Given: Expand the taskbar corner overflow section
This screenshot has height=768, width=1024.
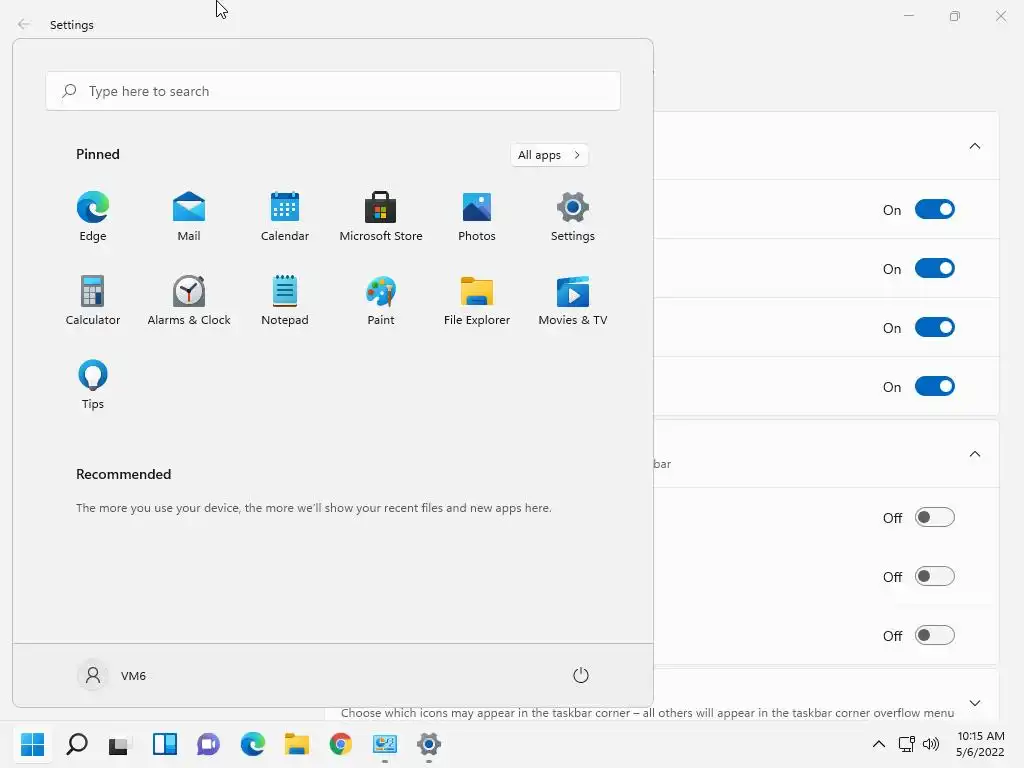Looking at the screenshot, I should pyautogui.click(x=974, y=703).
